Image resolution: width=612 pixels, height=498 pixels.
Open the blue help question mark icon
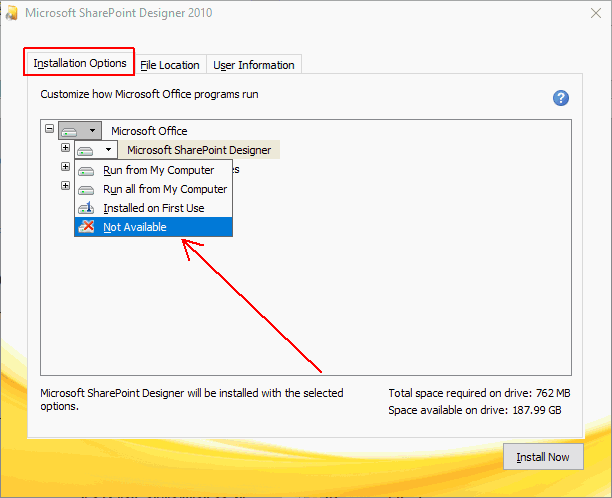coord(560,98)
